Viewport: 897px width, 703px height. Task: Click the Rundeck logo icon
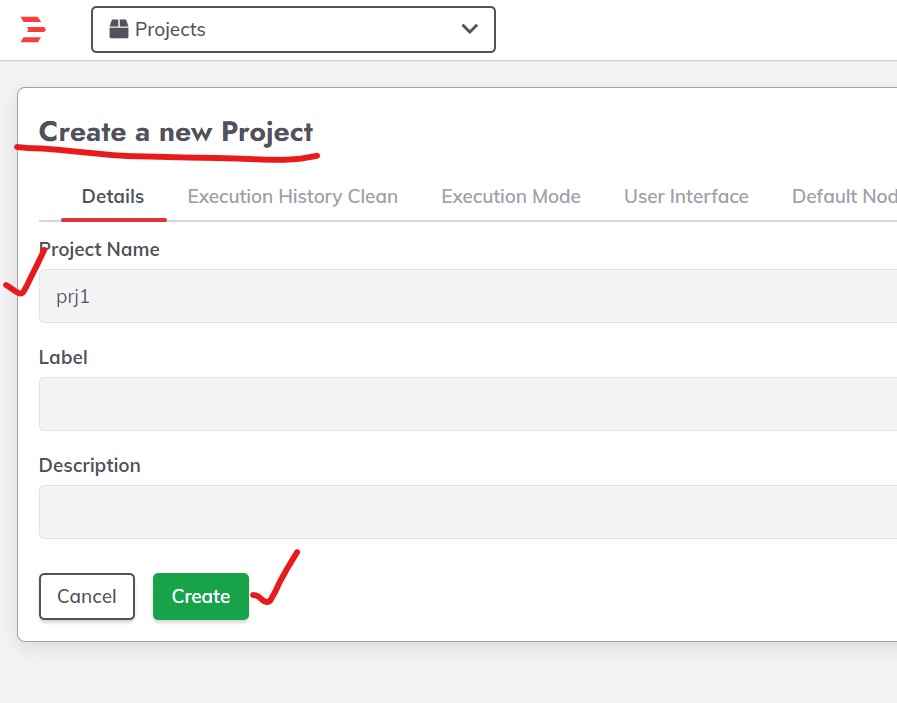pos(33,30)
